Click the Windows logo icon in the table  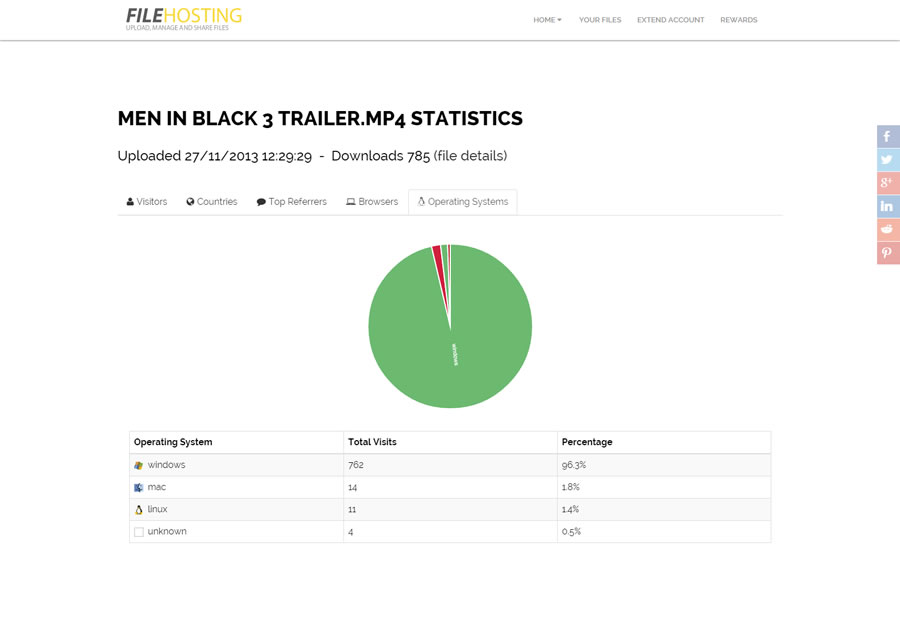pyautogui.click(x=138, y=465)
